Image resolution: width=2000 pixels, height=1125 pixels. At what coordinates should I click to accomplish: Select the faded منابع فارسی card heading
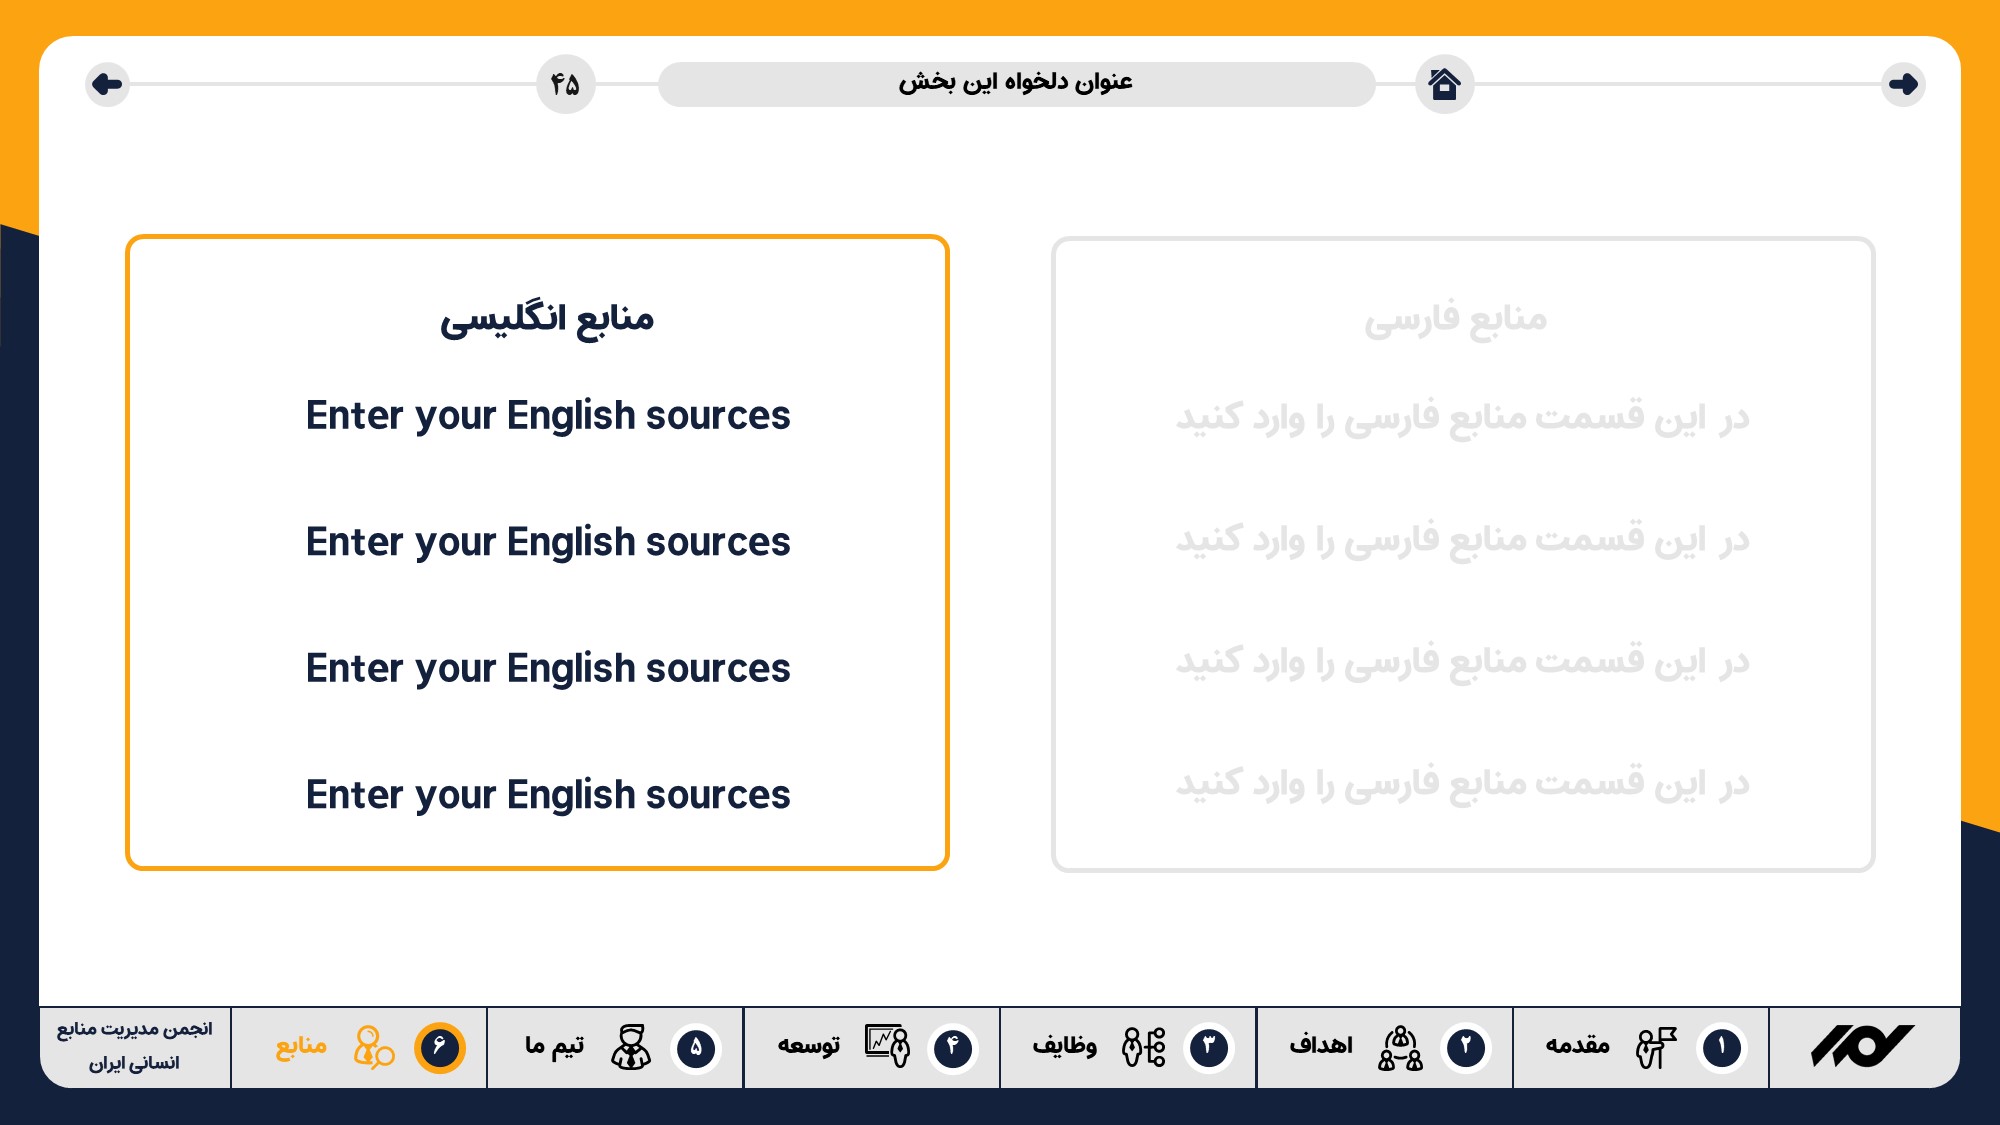point(1455,319)
